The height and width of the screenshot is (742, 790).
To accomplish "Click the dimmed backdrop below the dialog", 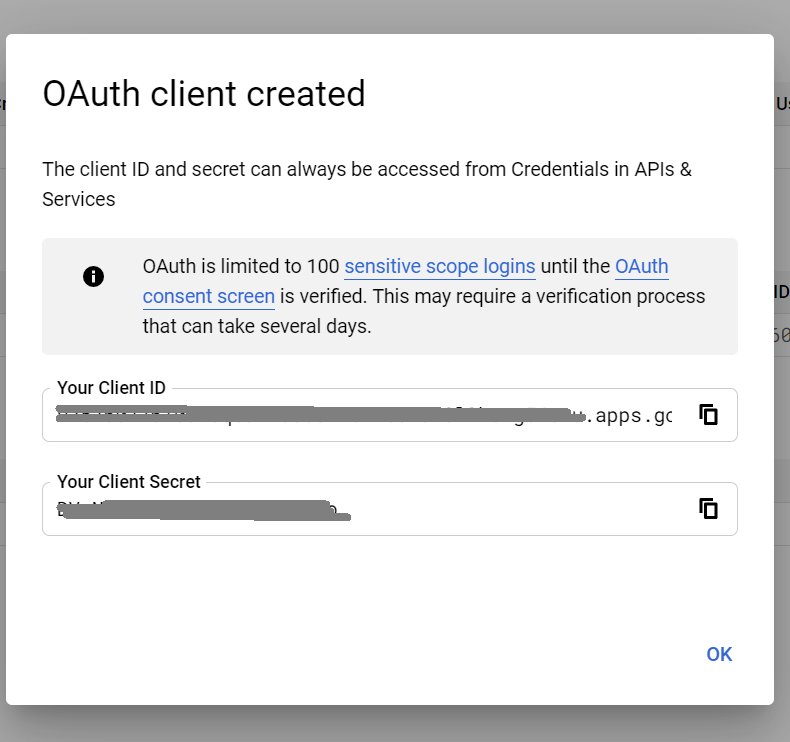I will click(x=400, y=724).
